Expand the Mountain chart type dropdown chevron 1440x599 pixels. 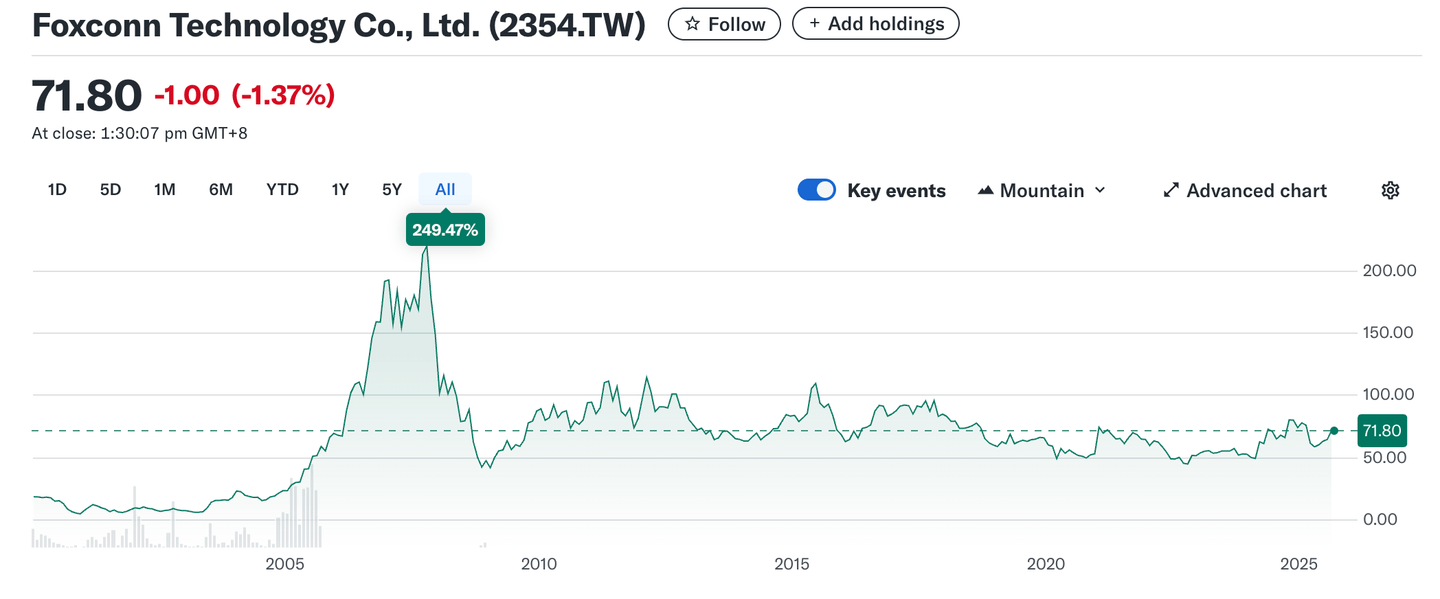1100,191
